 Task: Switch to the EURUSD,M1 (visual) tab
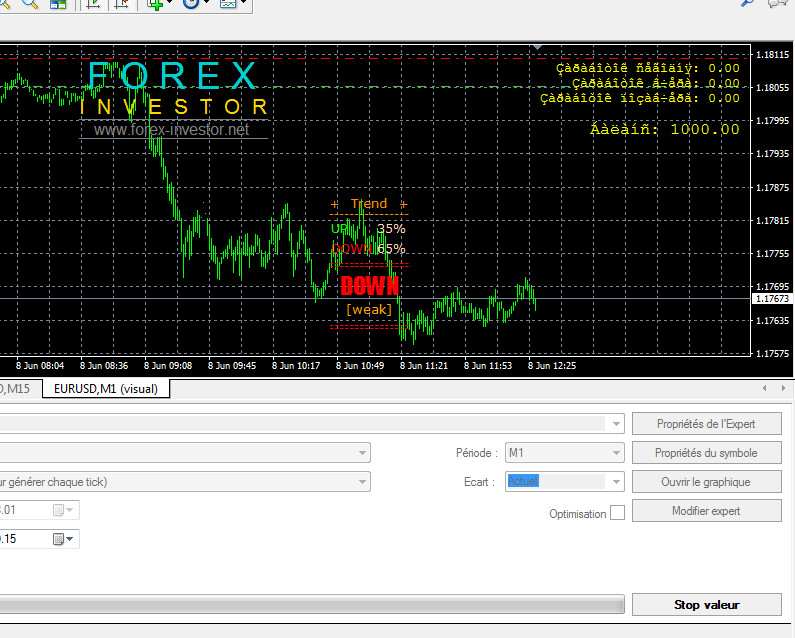(106, 389)
